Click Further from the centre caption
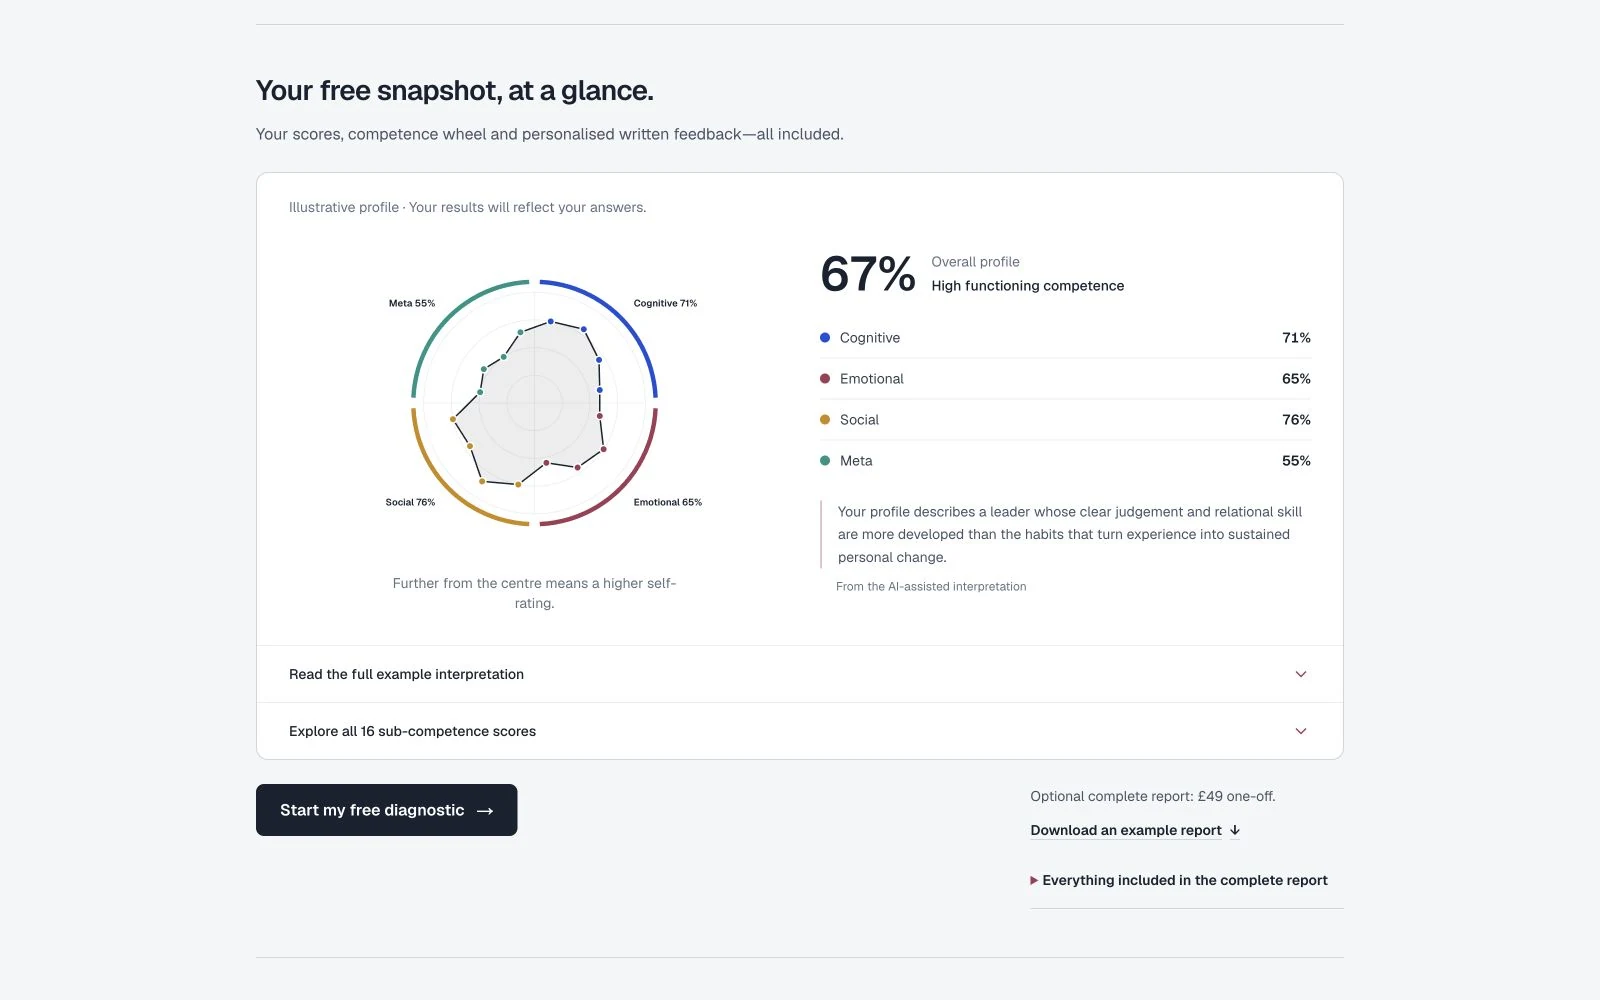 pos(534,593)
